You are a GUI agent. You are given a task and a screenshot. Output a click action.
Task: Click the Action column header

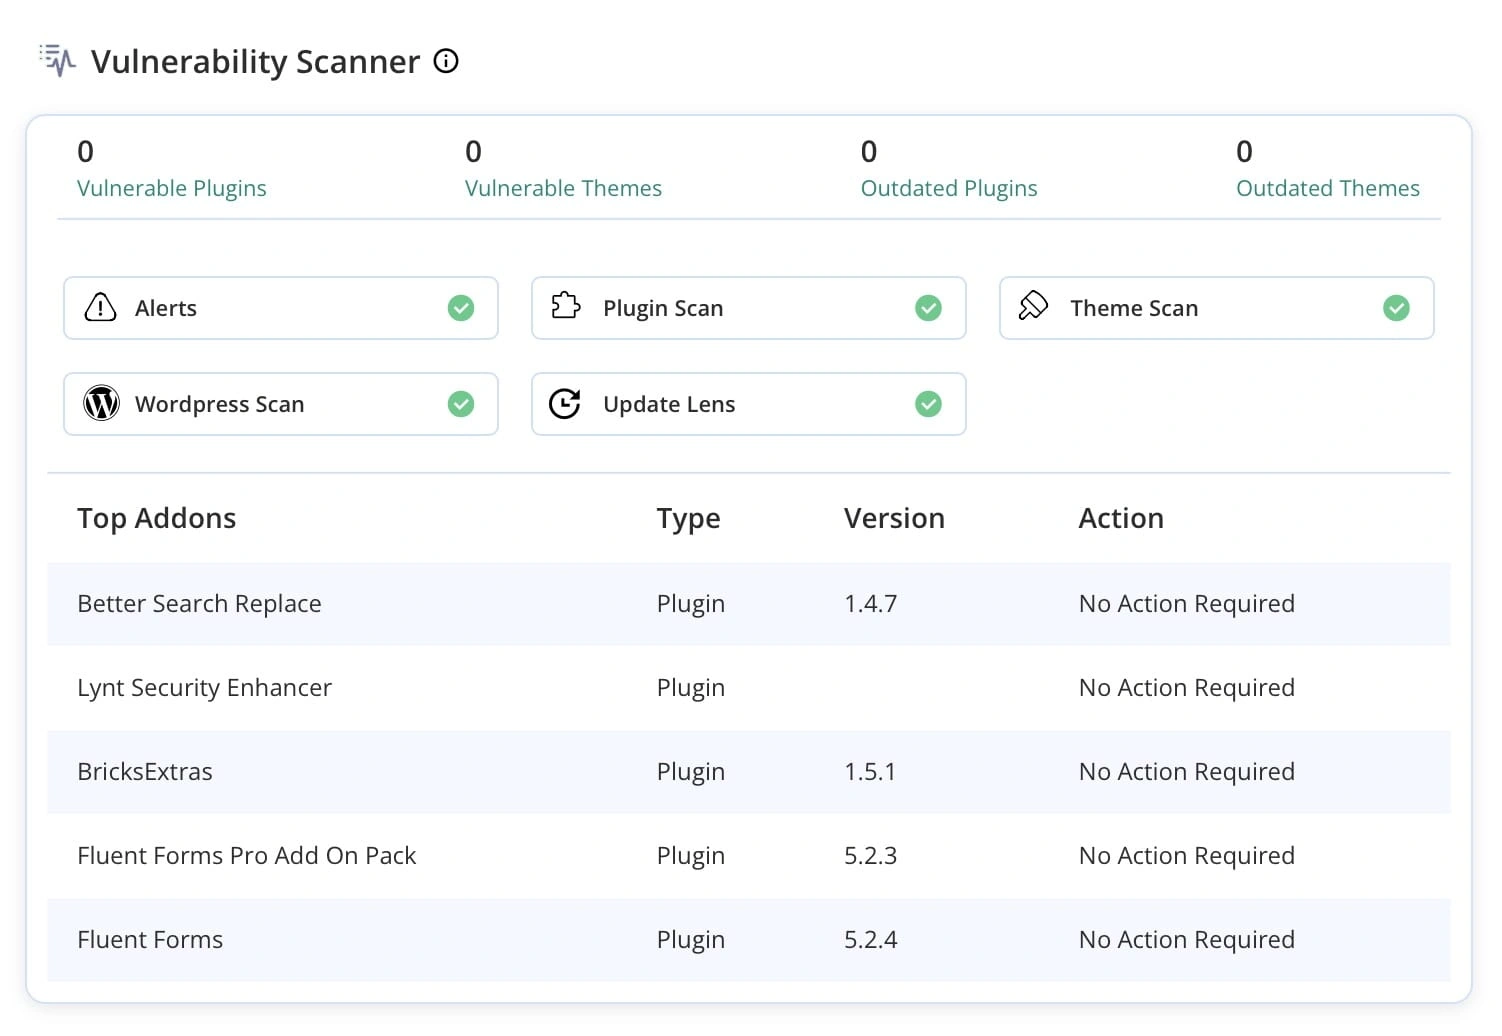(x=1121, y=518)
